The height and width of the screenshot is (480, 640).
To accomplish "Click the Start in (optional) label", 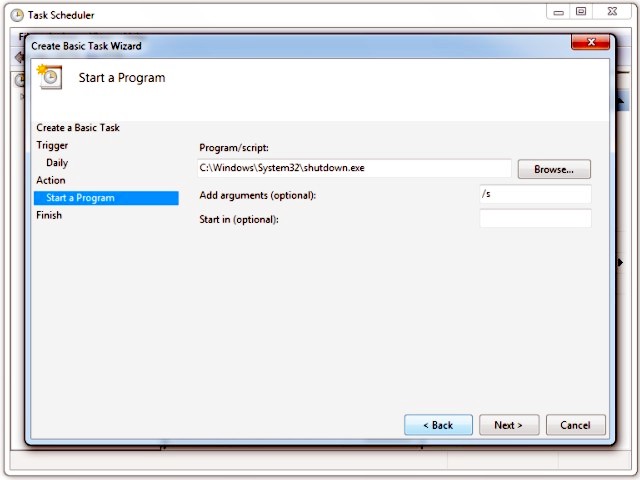I will click(x=239, y=220).
